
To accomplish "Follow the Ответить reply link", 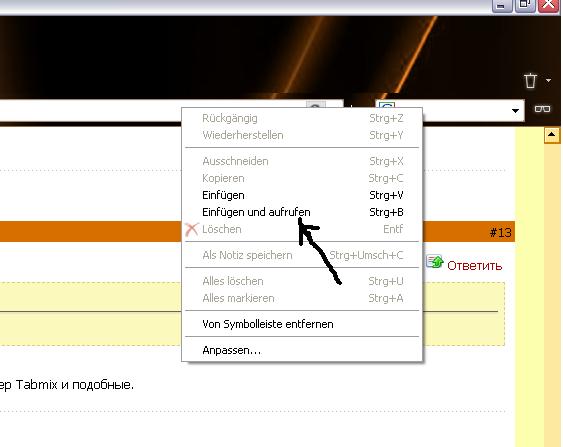I will (474, 266).
